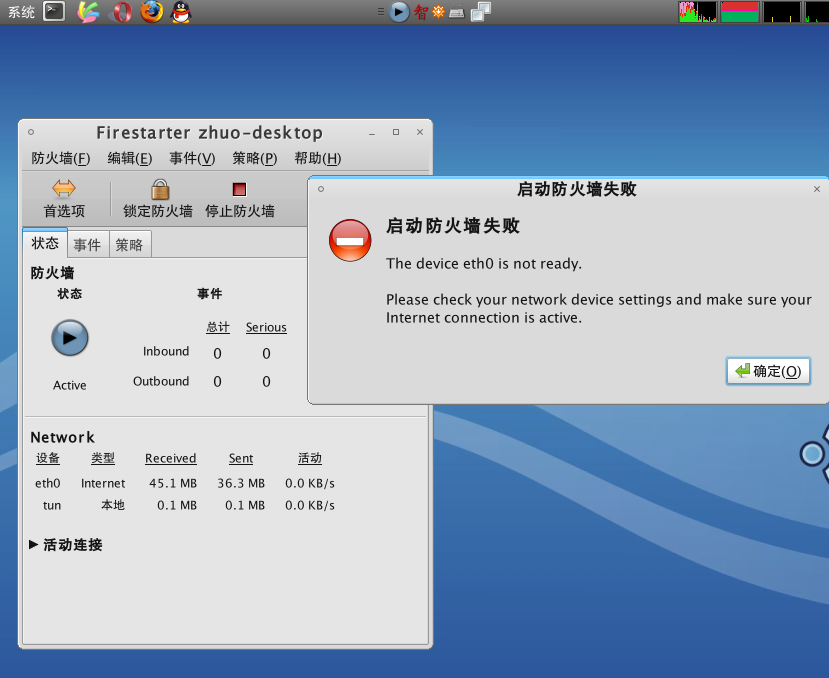Open window menu dot on error dialog

(x=321, y=189)
